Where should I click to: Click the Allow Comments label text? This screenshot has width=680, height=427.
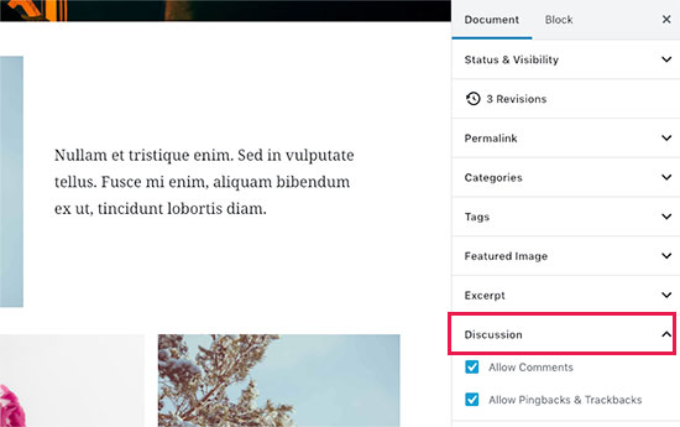(x=530, y=368)
